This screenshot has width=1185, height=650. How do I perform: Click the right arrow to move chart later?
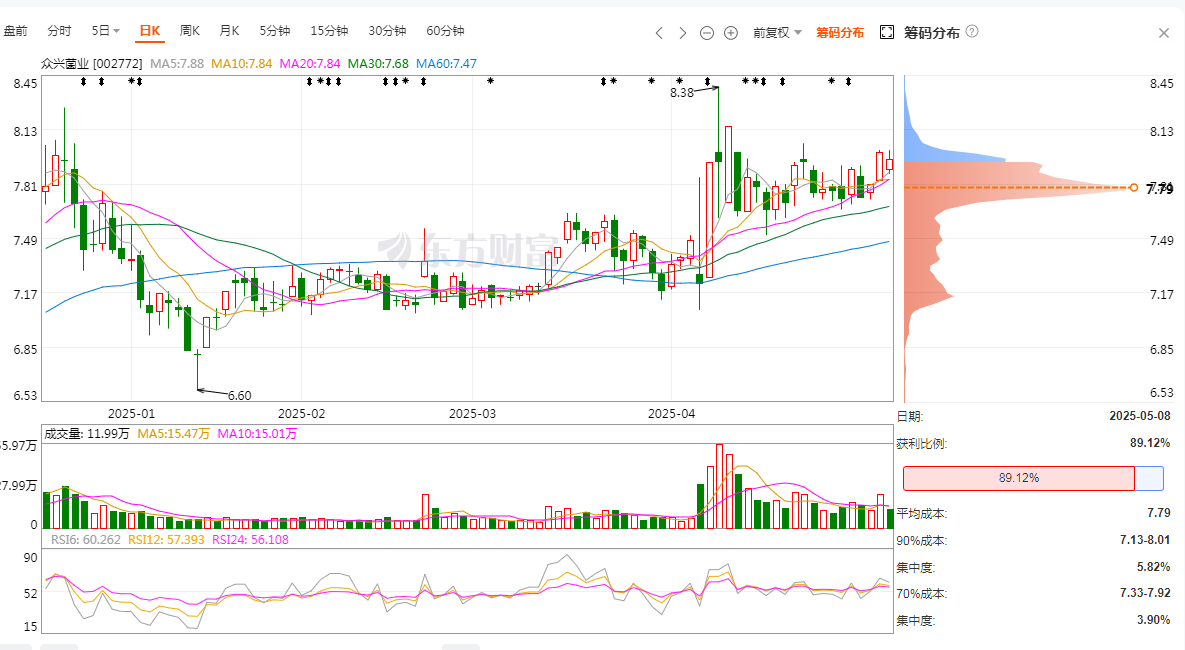(x=682, y=32)
